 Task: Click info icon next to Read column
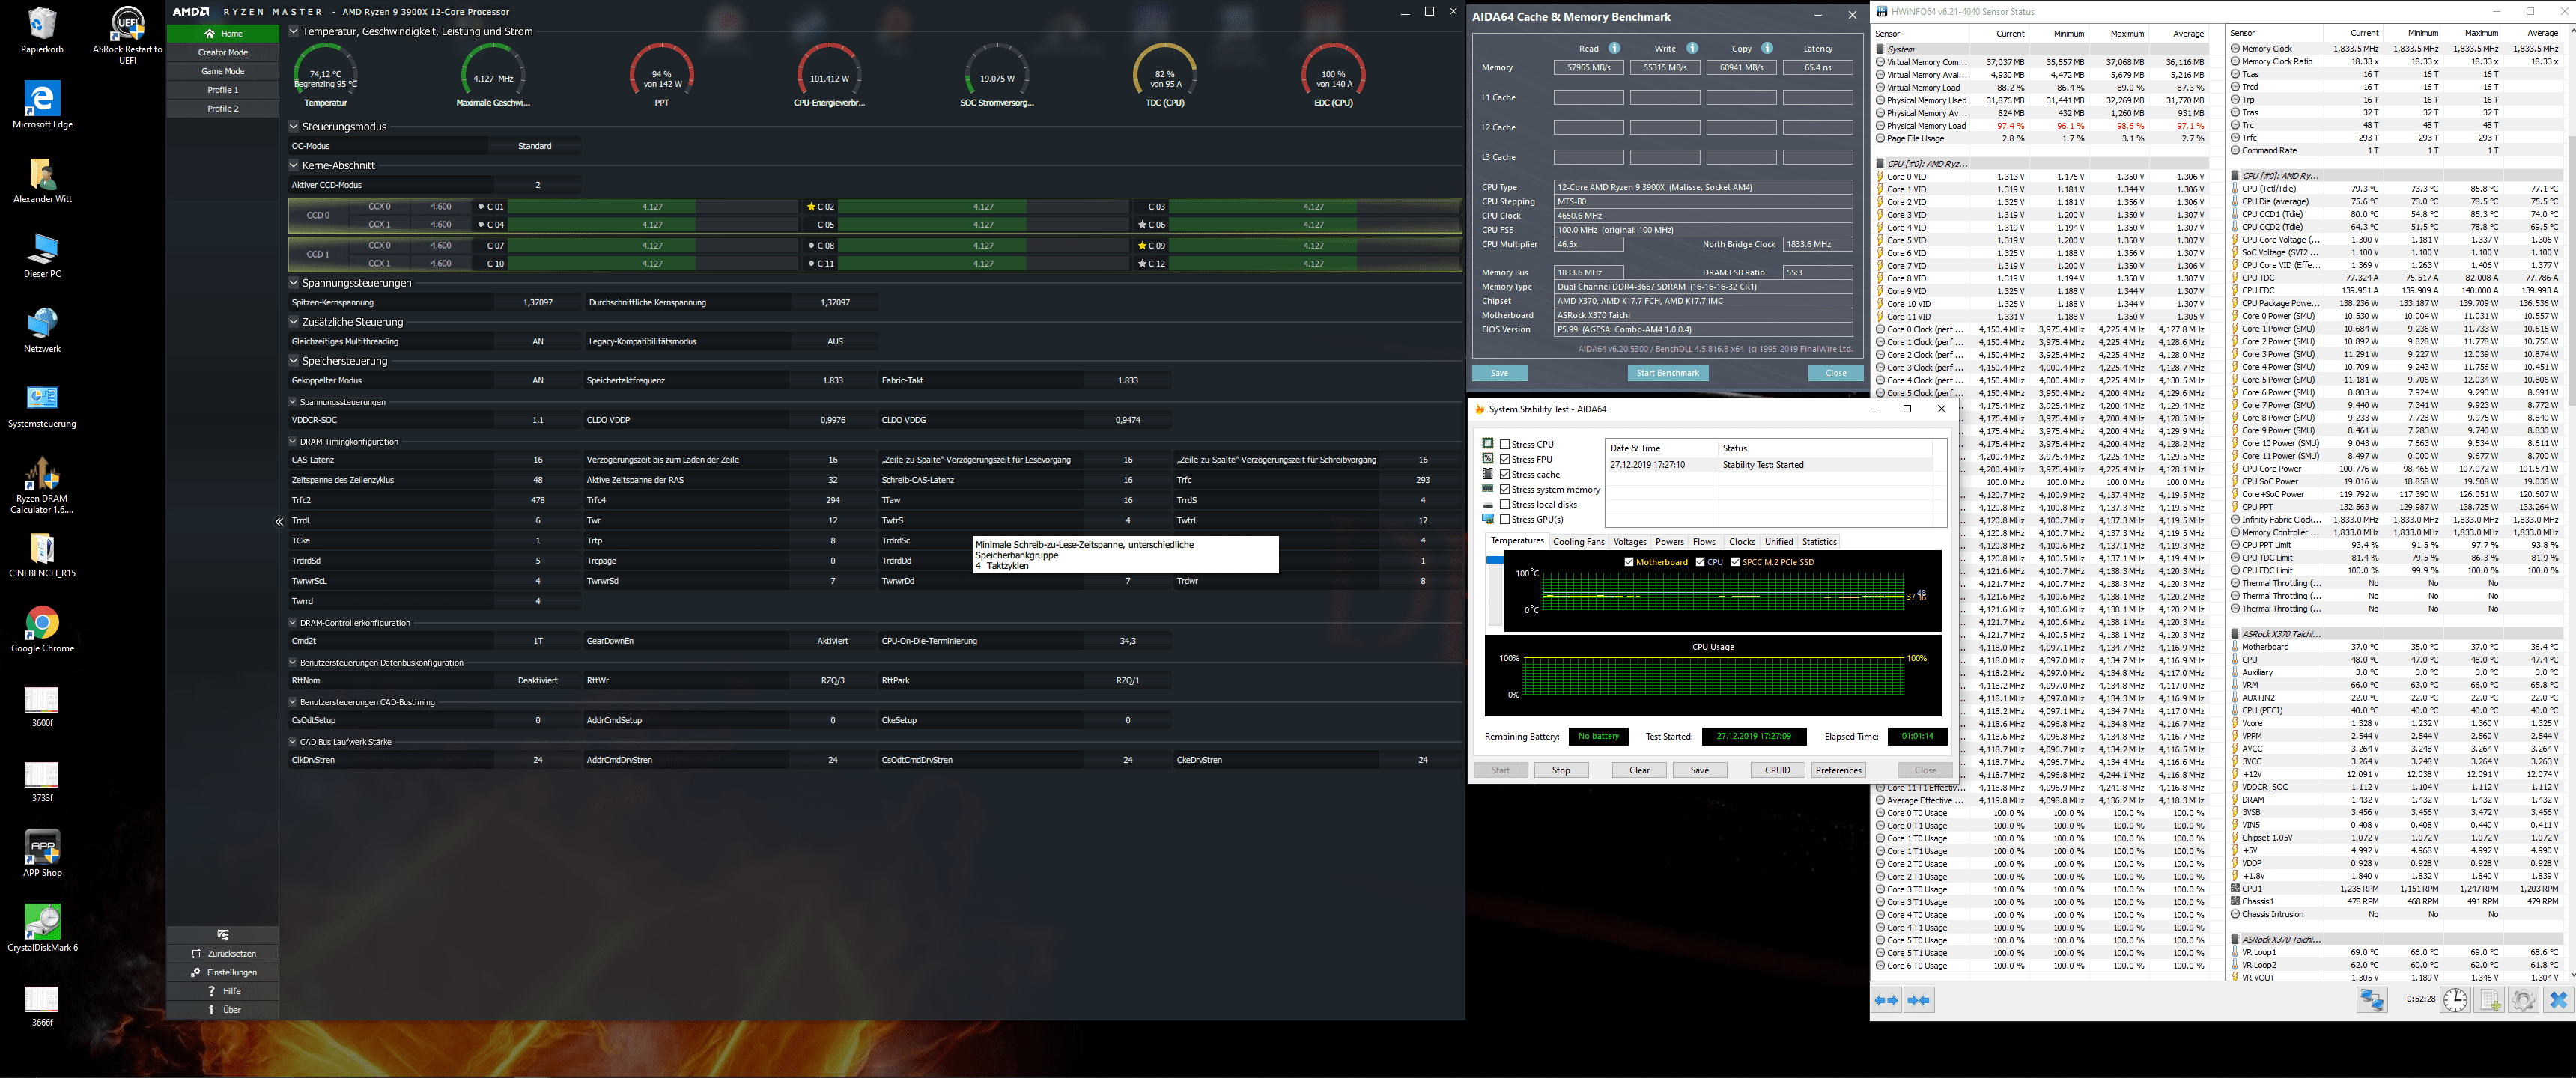1614,48
